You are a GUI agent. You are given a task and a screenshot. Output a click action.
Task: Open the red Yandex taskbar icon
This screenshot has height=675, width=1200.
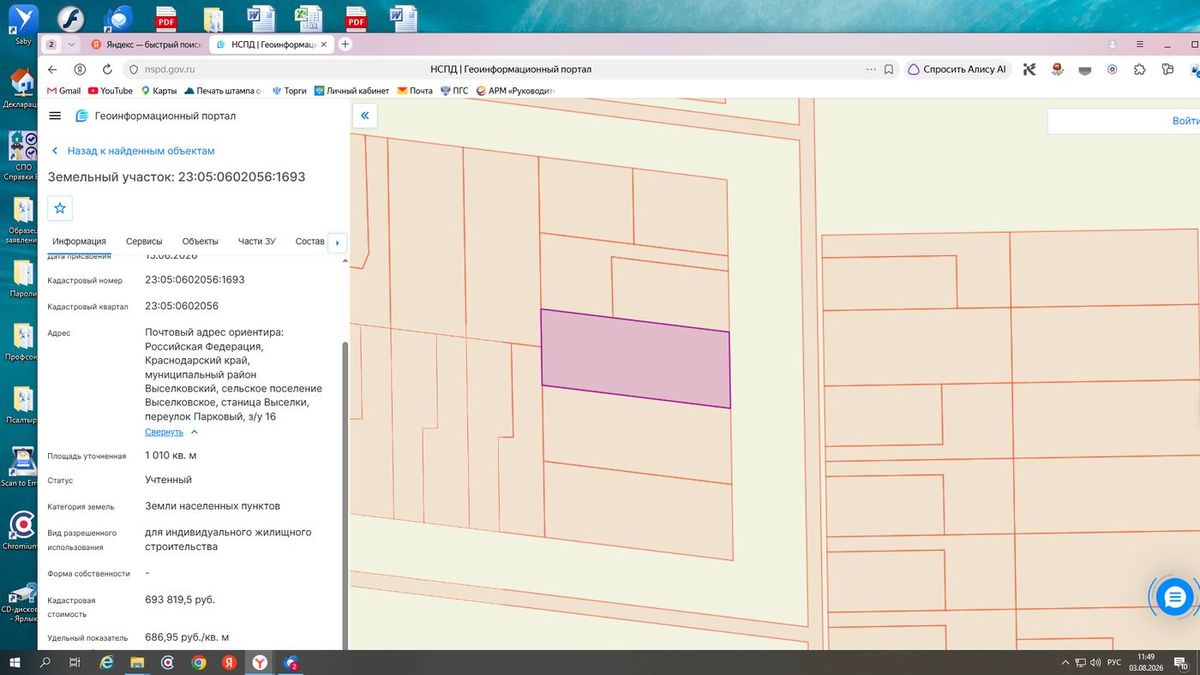click(x=229, y=662)
